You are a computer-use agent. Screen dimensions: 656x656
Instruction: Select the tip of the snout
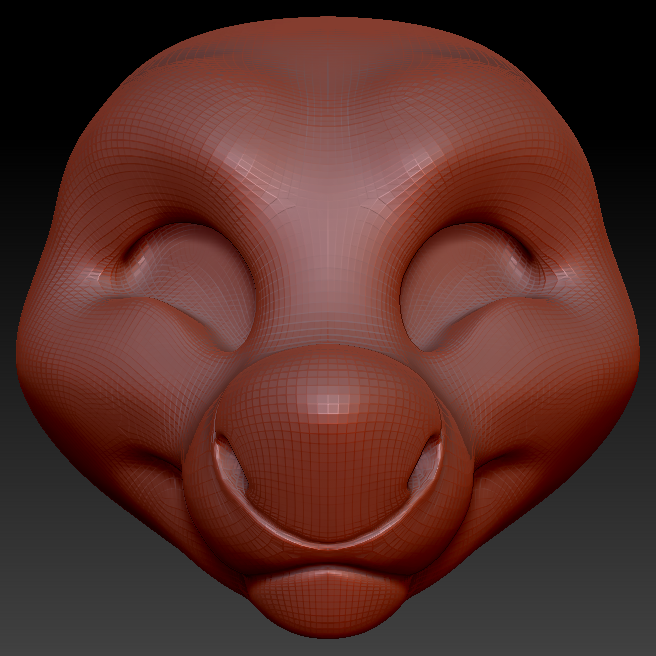point(326,400)
